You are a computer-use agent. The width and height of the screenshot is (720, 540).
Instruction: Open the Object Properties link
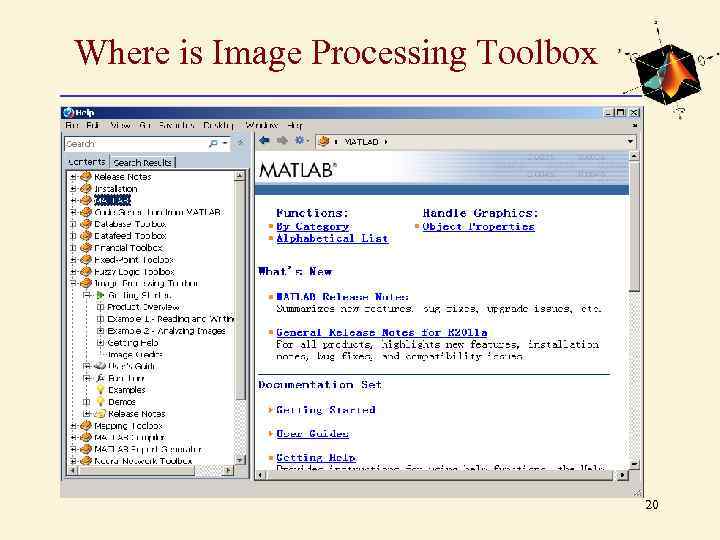coord(478,226)
